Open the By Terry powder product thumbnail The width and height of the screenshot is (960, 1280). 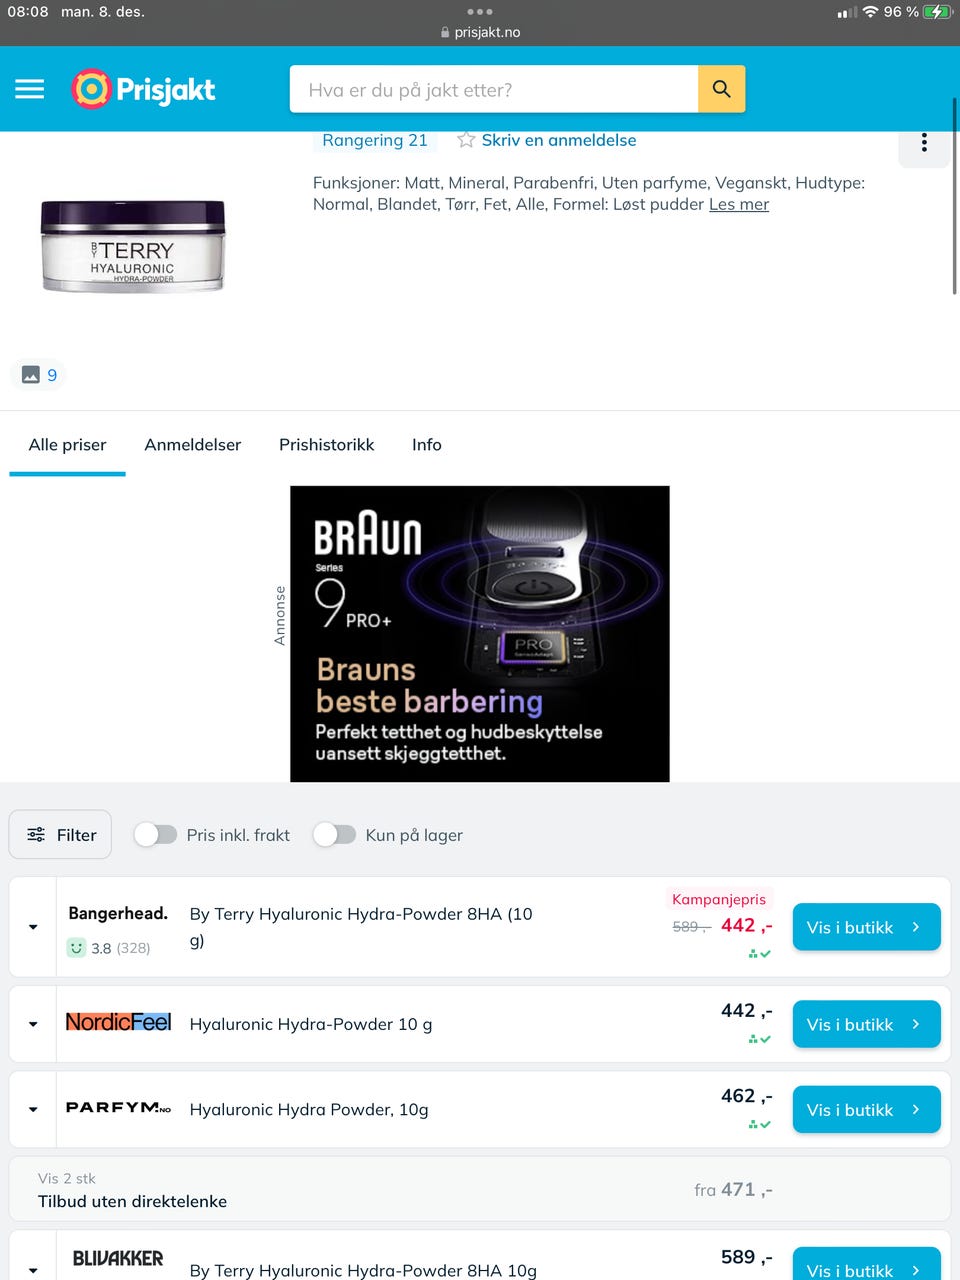coord(133,246)
